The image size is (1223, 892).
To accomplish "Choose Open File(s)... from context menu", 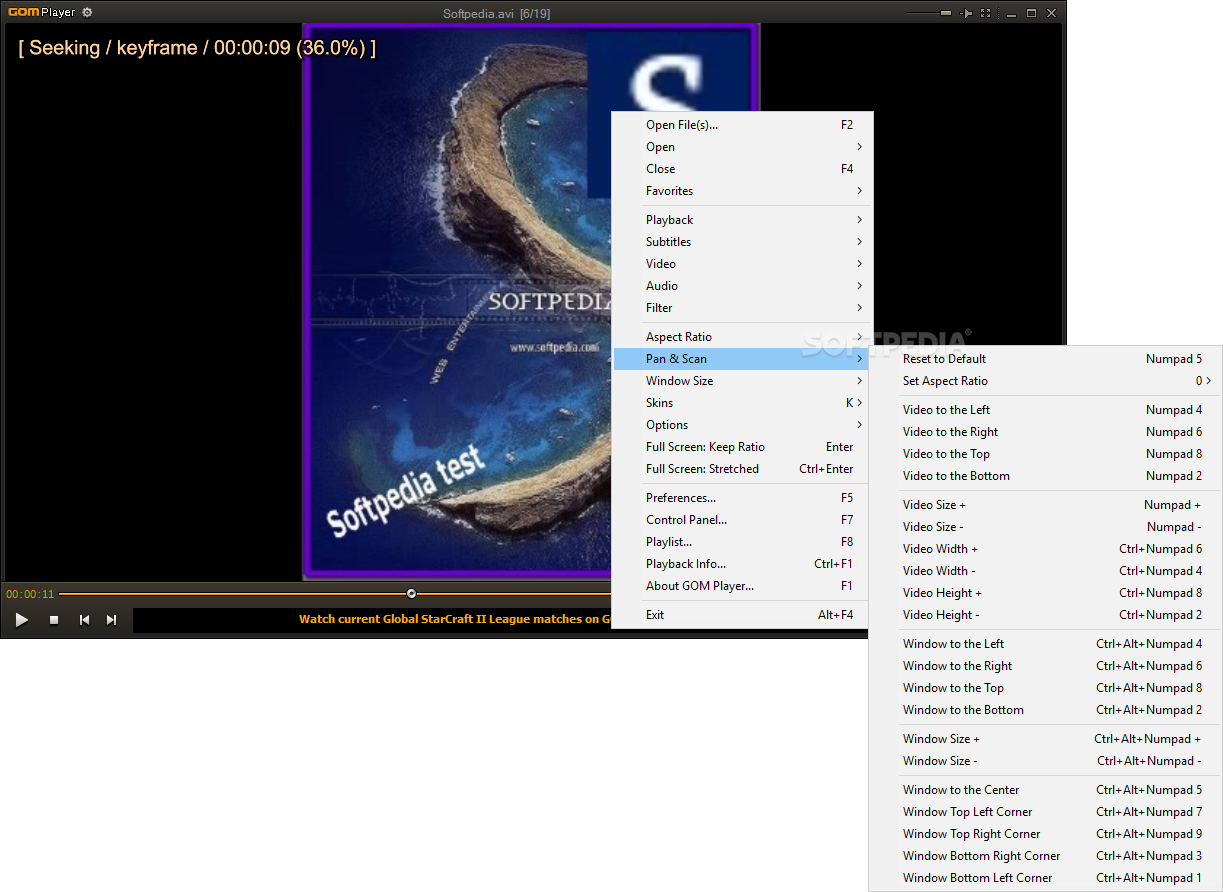I will point(743,125).
